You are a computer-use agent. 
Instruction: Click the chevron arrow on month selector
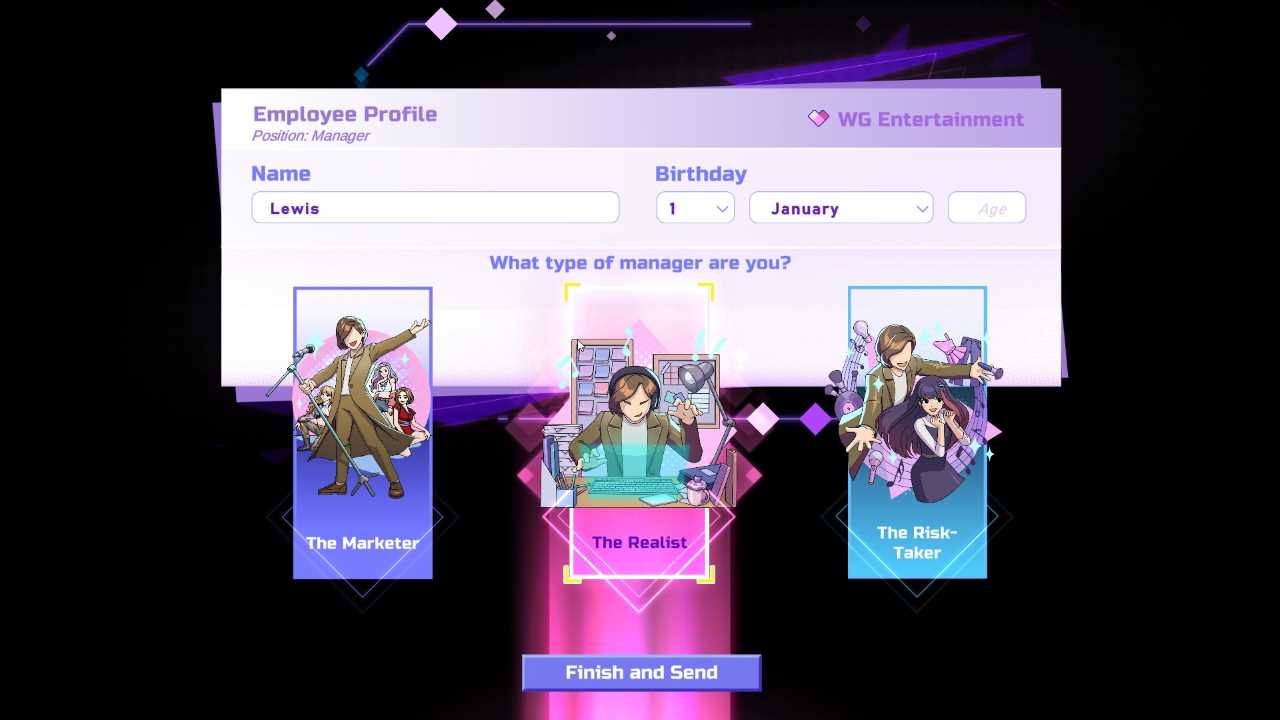(922, 209)
